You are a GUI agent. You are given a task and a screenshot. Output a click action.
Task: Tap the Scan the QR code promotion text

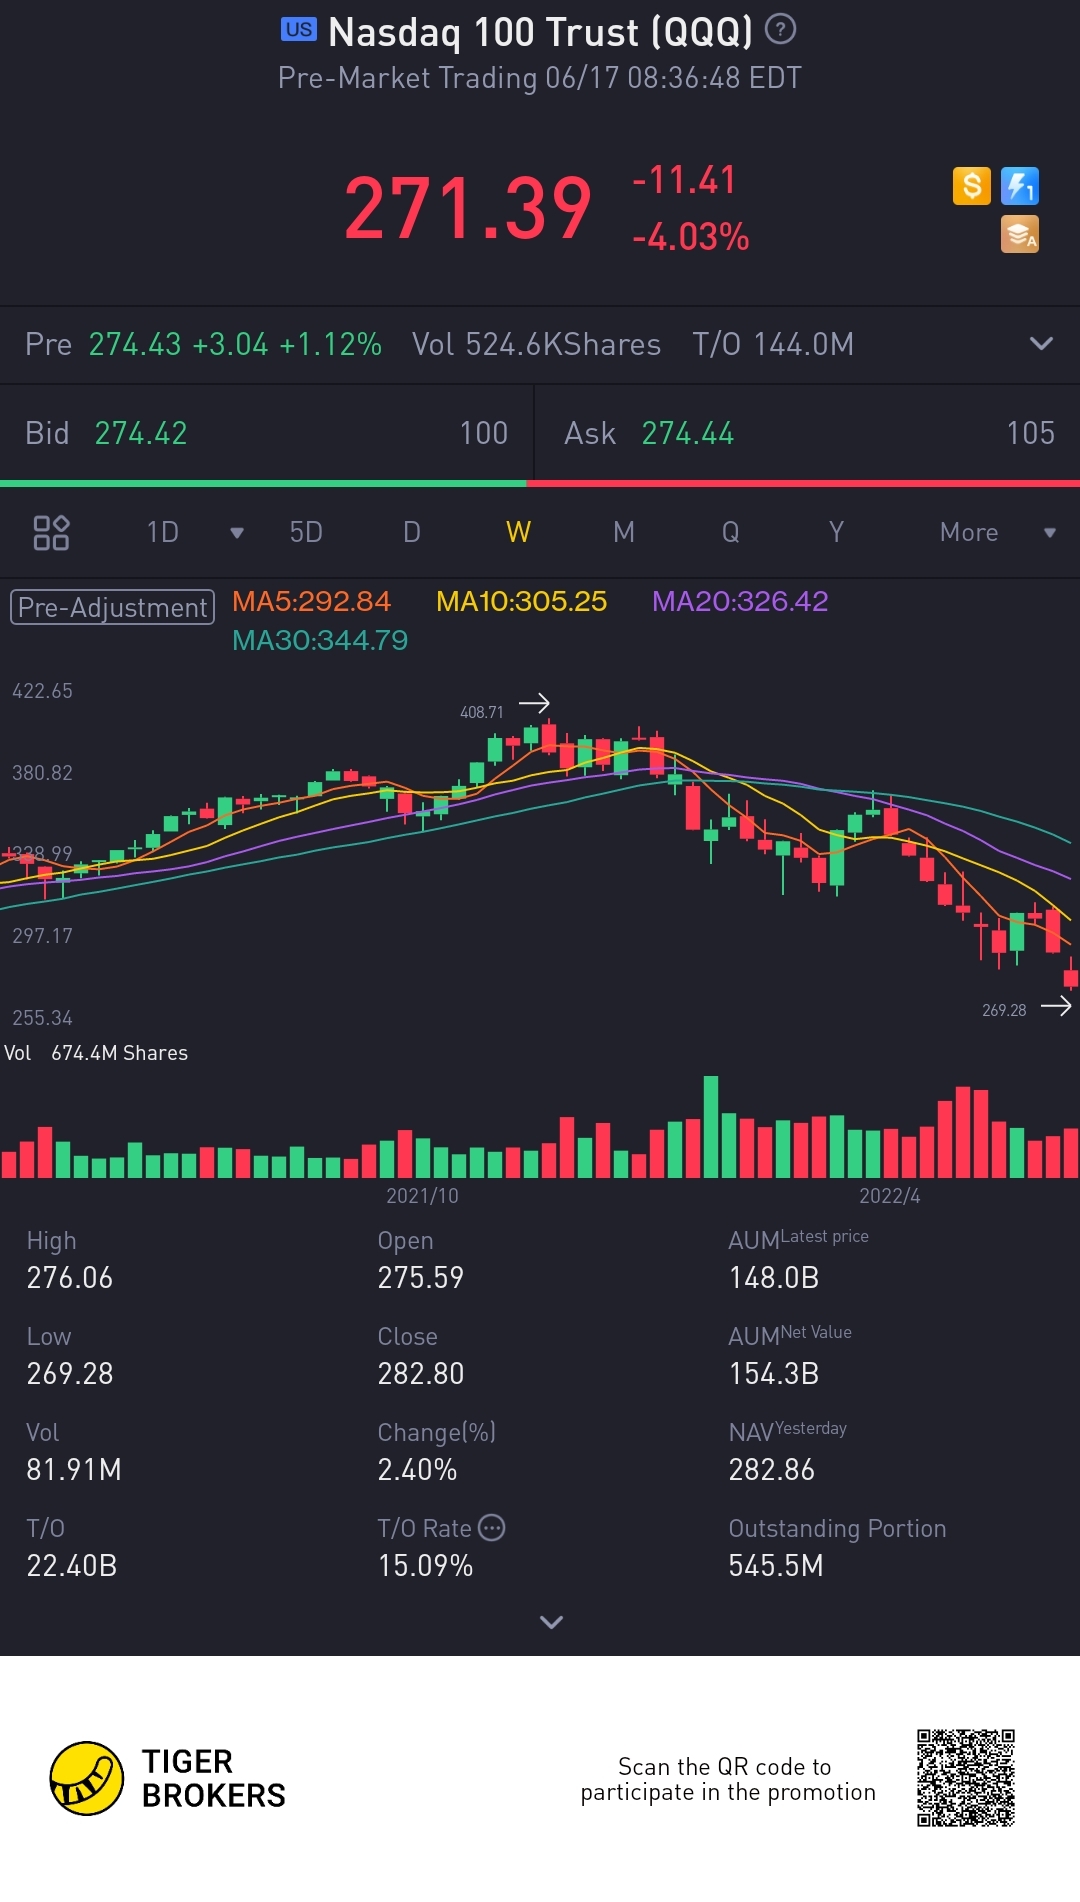click(728, 1779)
